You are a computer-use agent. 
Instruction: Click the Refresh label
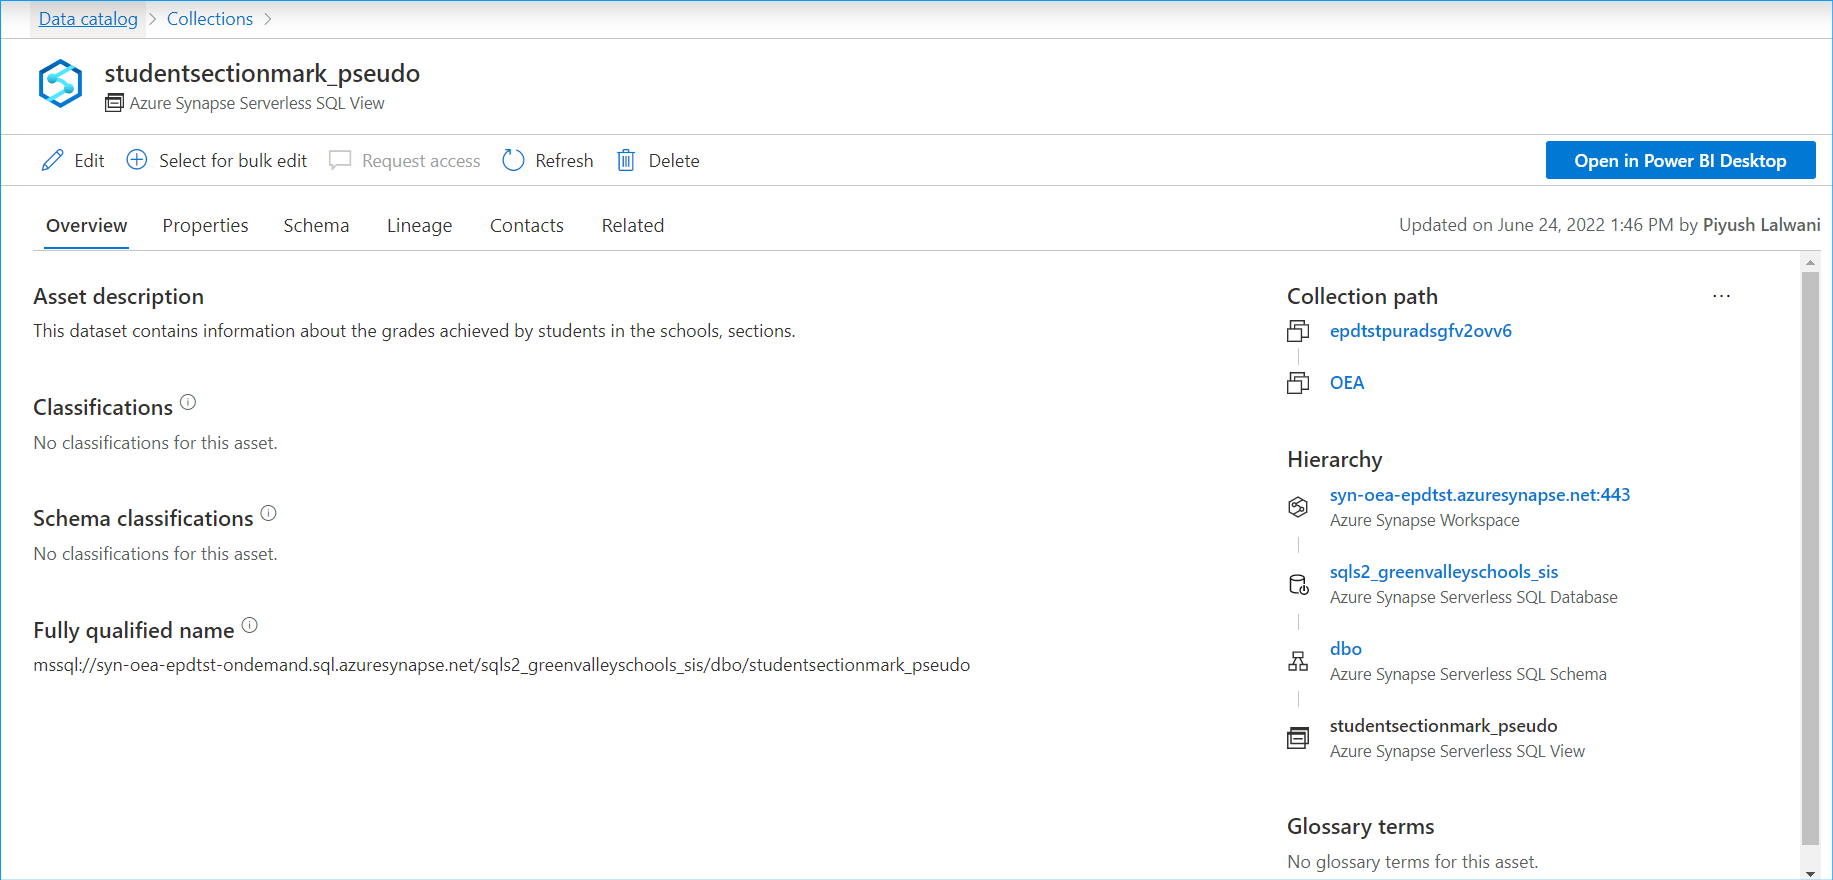pyautogui.click(x=564, y=161)
